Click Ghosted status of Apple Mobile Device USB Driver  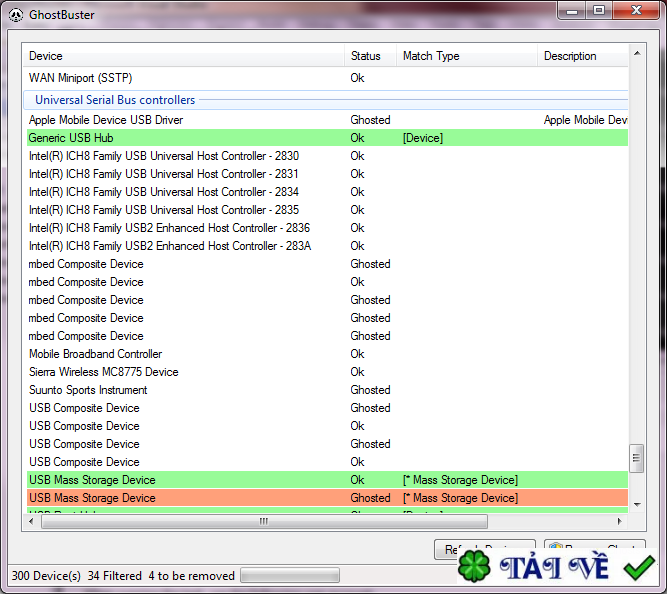(370, 120)
